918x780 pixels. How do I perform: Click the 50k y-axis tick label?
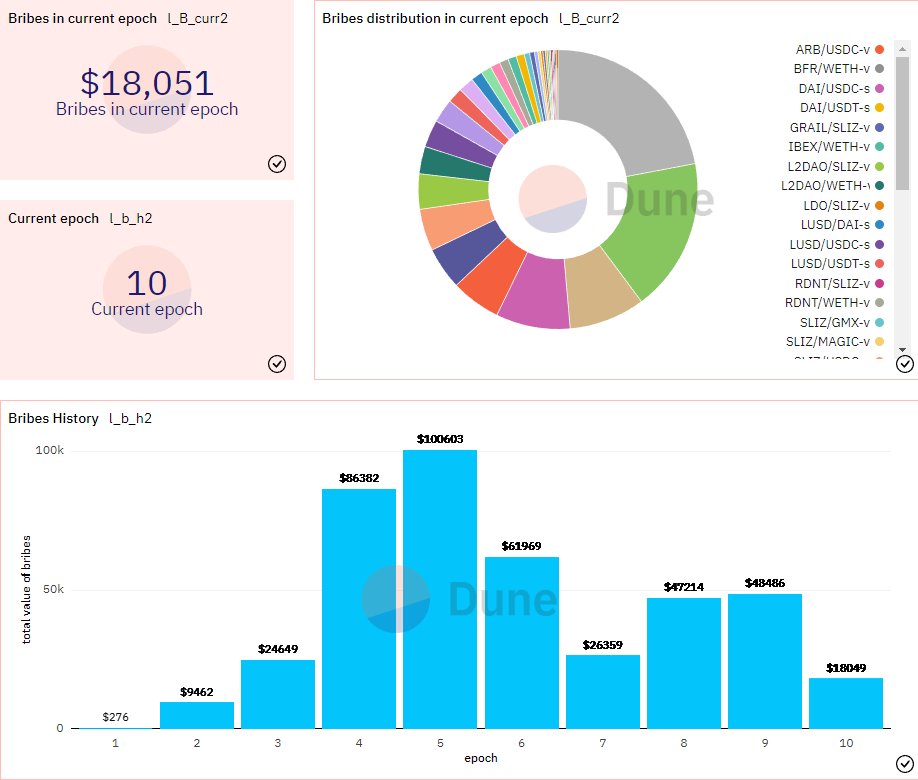(x=53, y=589)
